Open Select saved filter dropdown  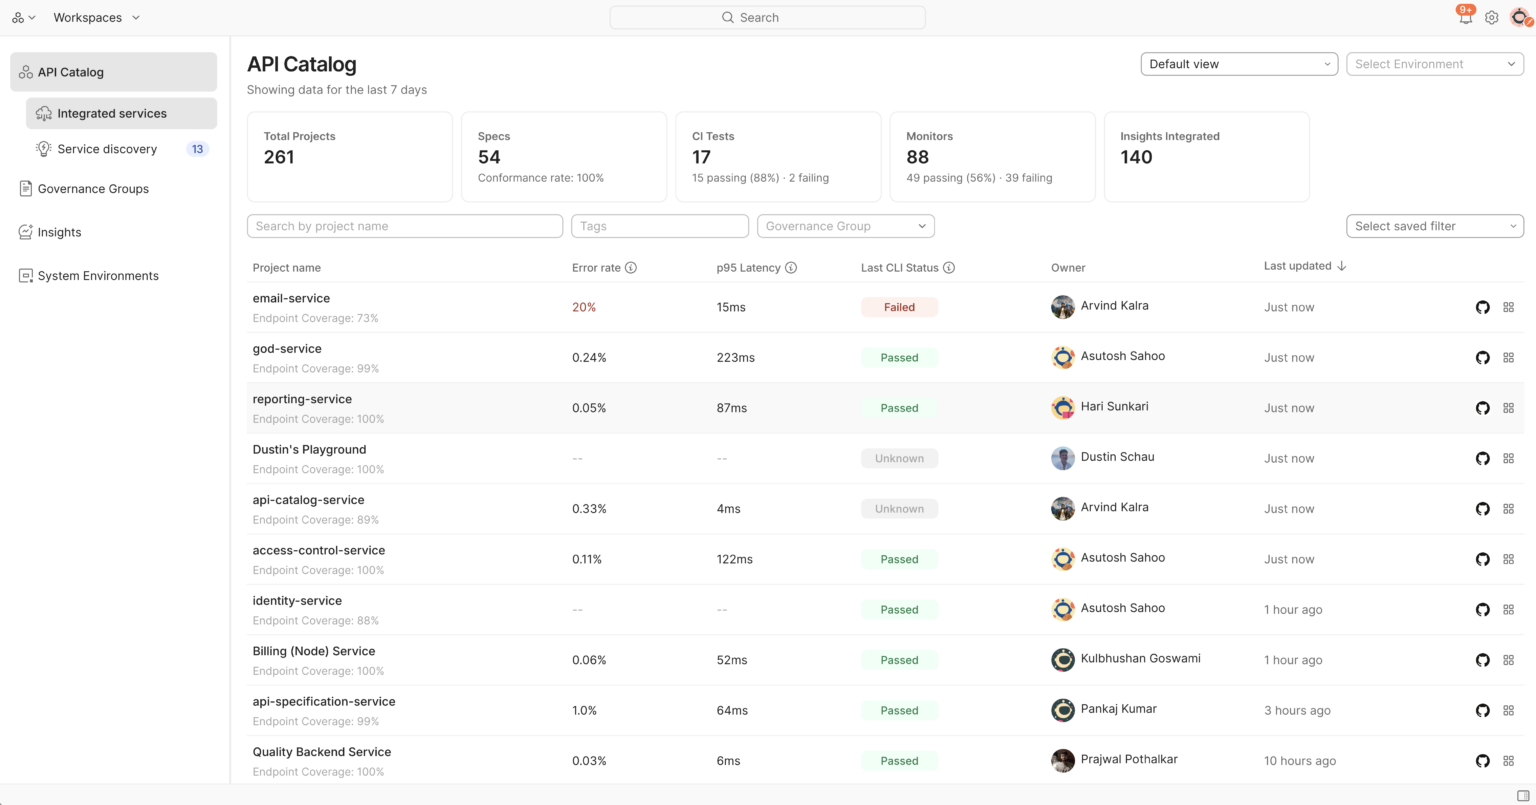click(1435, 226)
